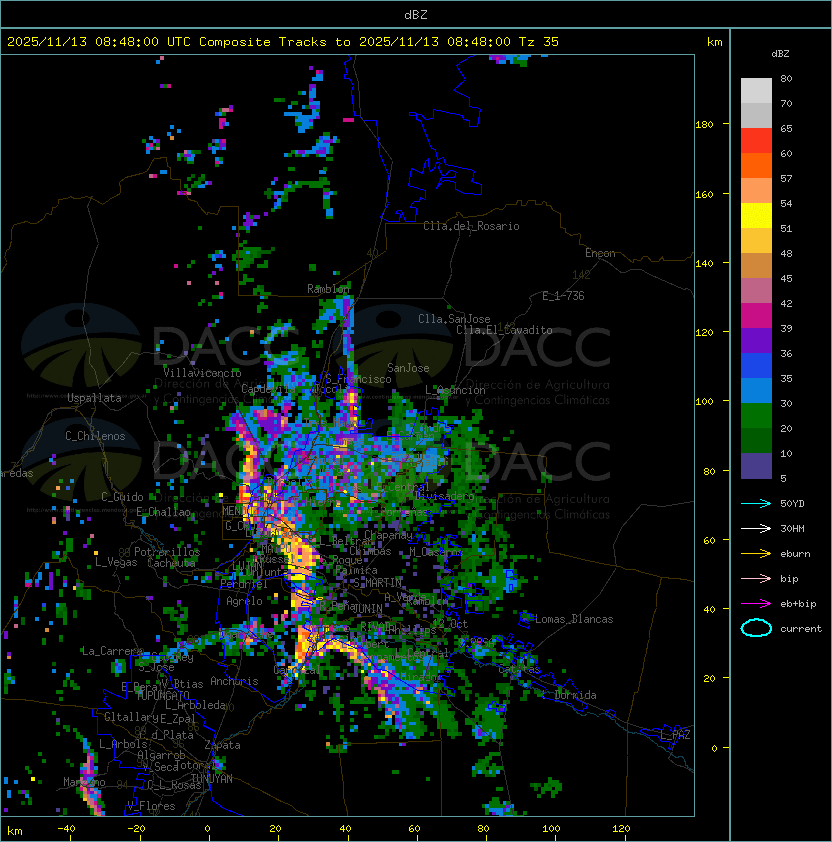Click the C_Guido place label
Screen dimensions: 832x842
pyautogui.click(x=122, y=497)
